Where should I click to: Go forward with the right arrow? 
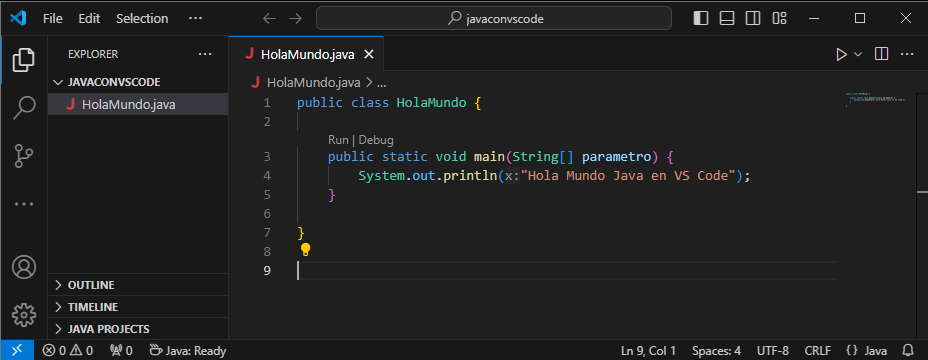pos(295,19)
